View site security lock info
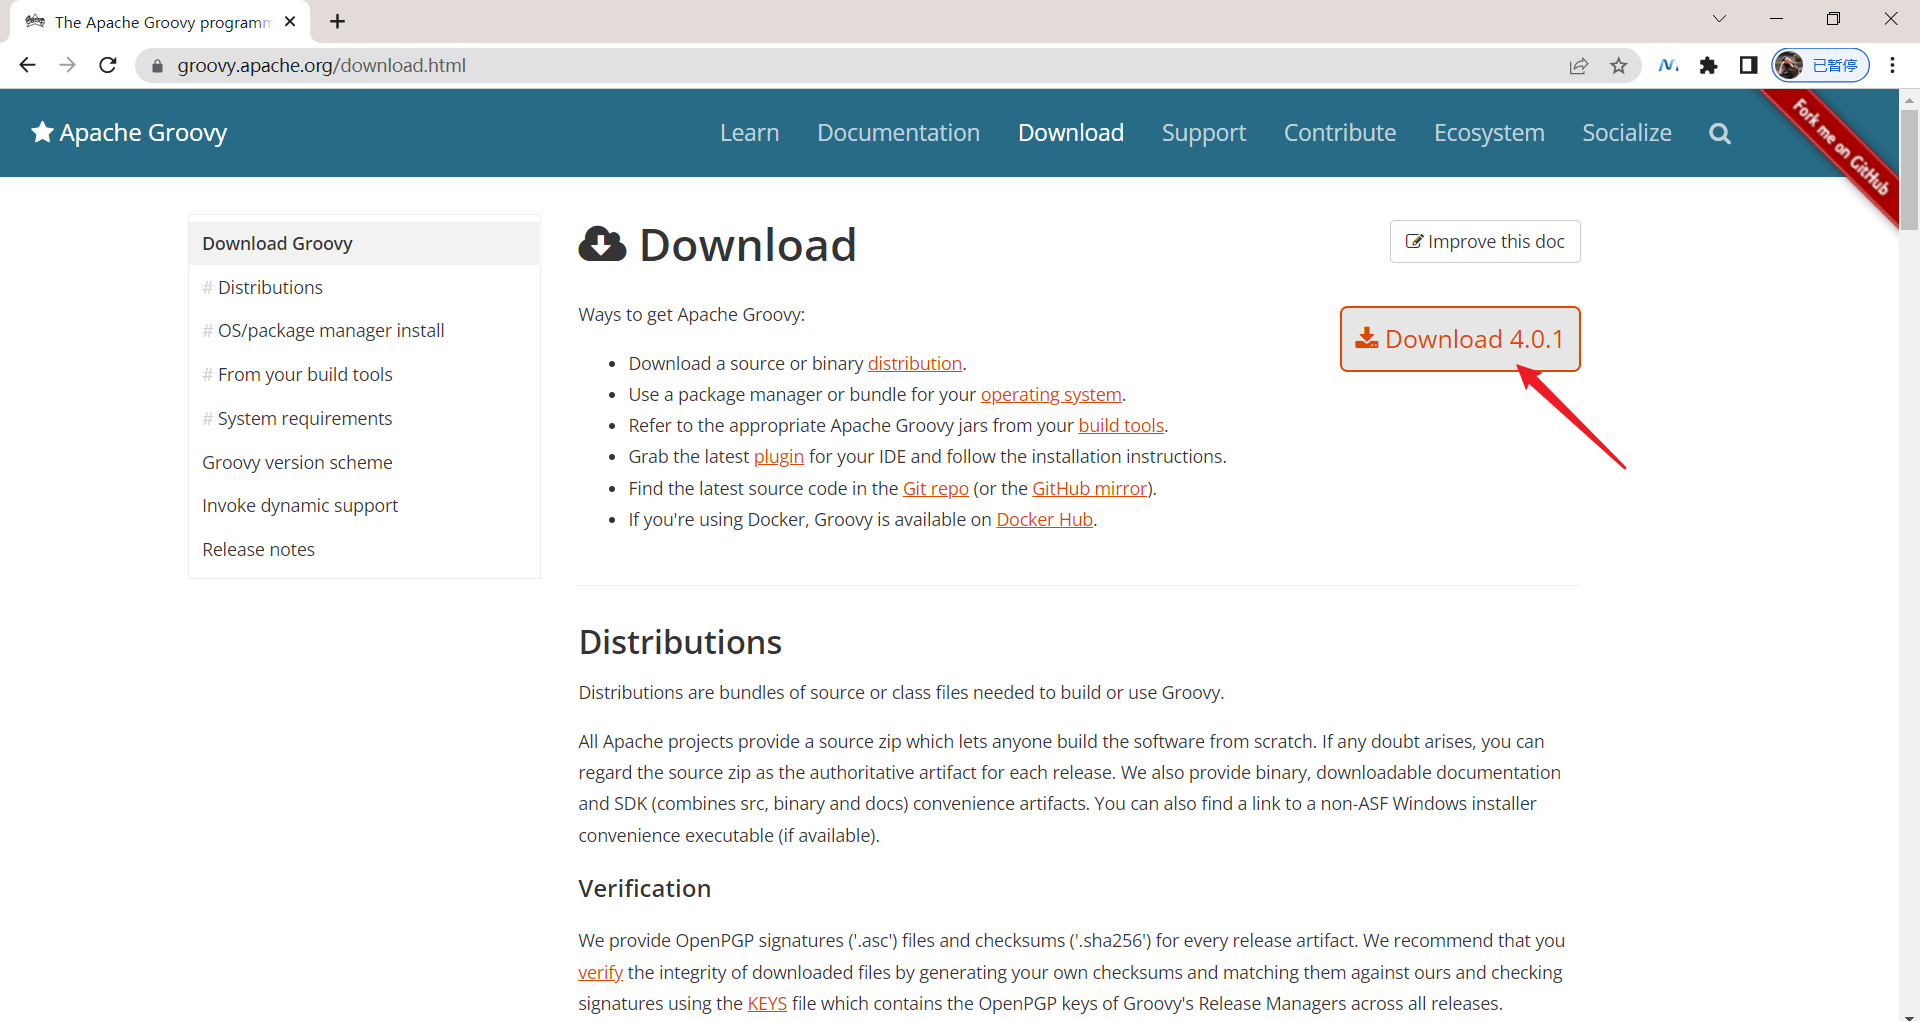Image resolution: width=1920 pixels, height=1021 pixels. [157, 66]
